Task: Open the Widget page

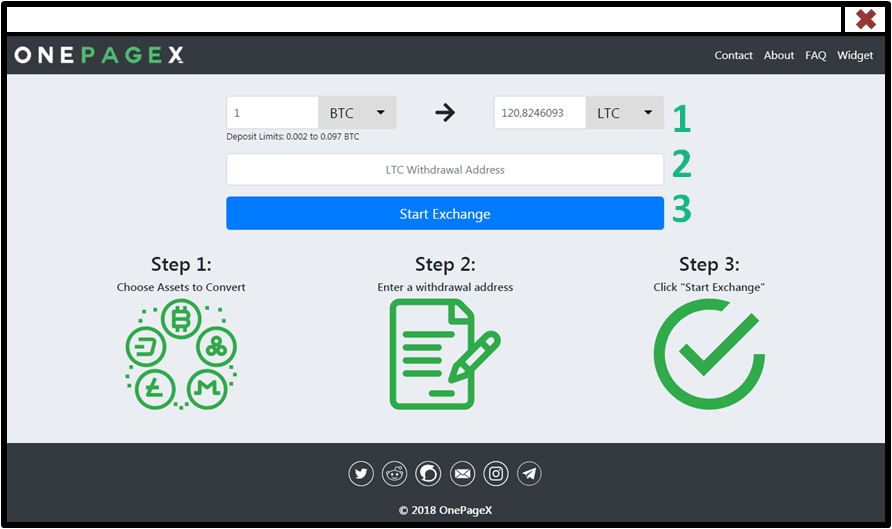Action: point(854,55)
